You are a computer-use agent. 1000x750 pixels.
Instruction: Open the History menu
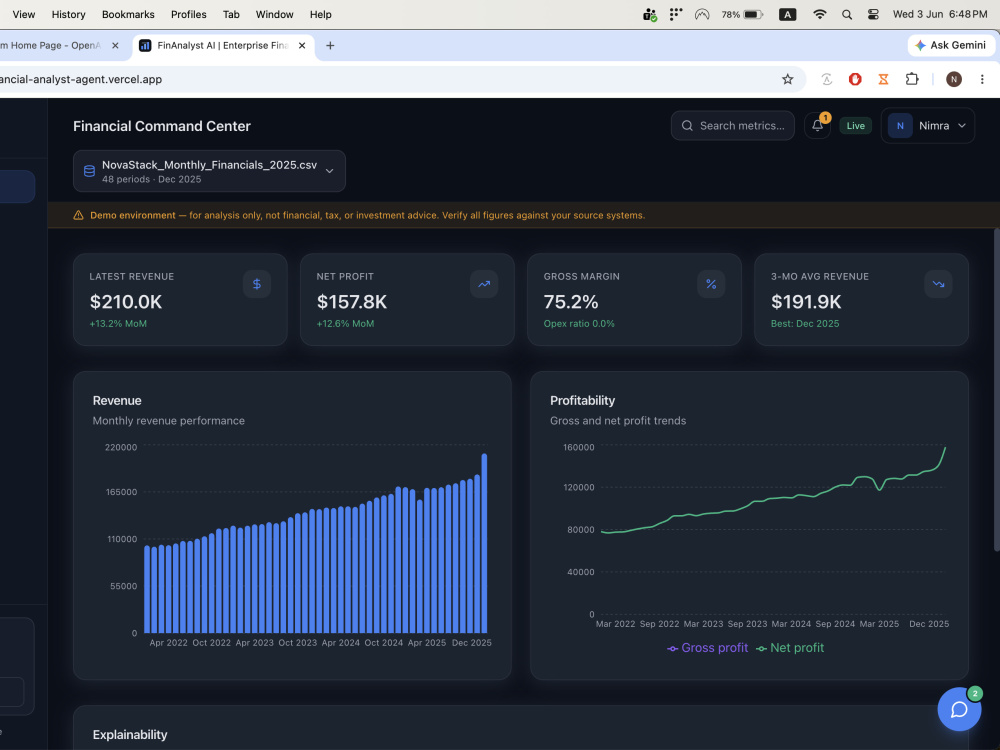(x=68, y=14)
